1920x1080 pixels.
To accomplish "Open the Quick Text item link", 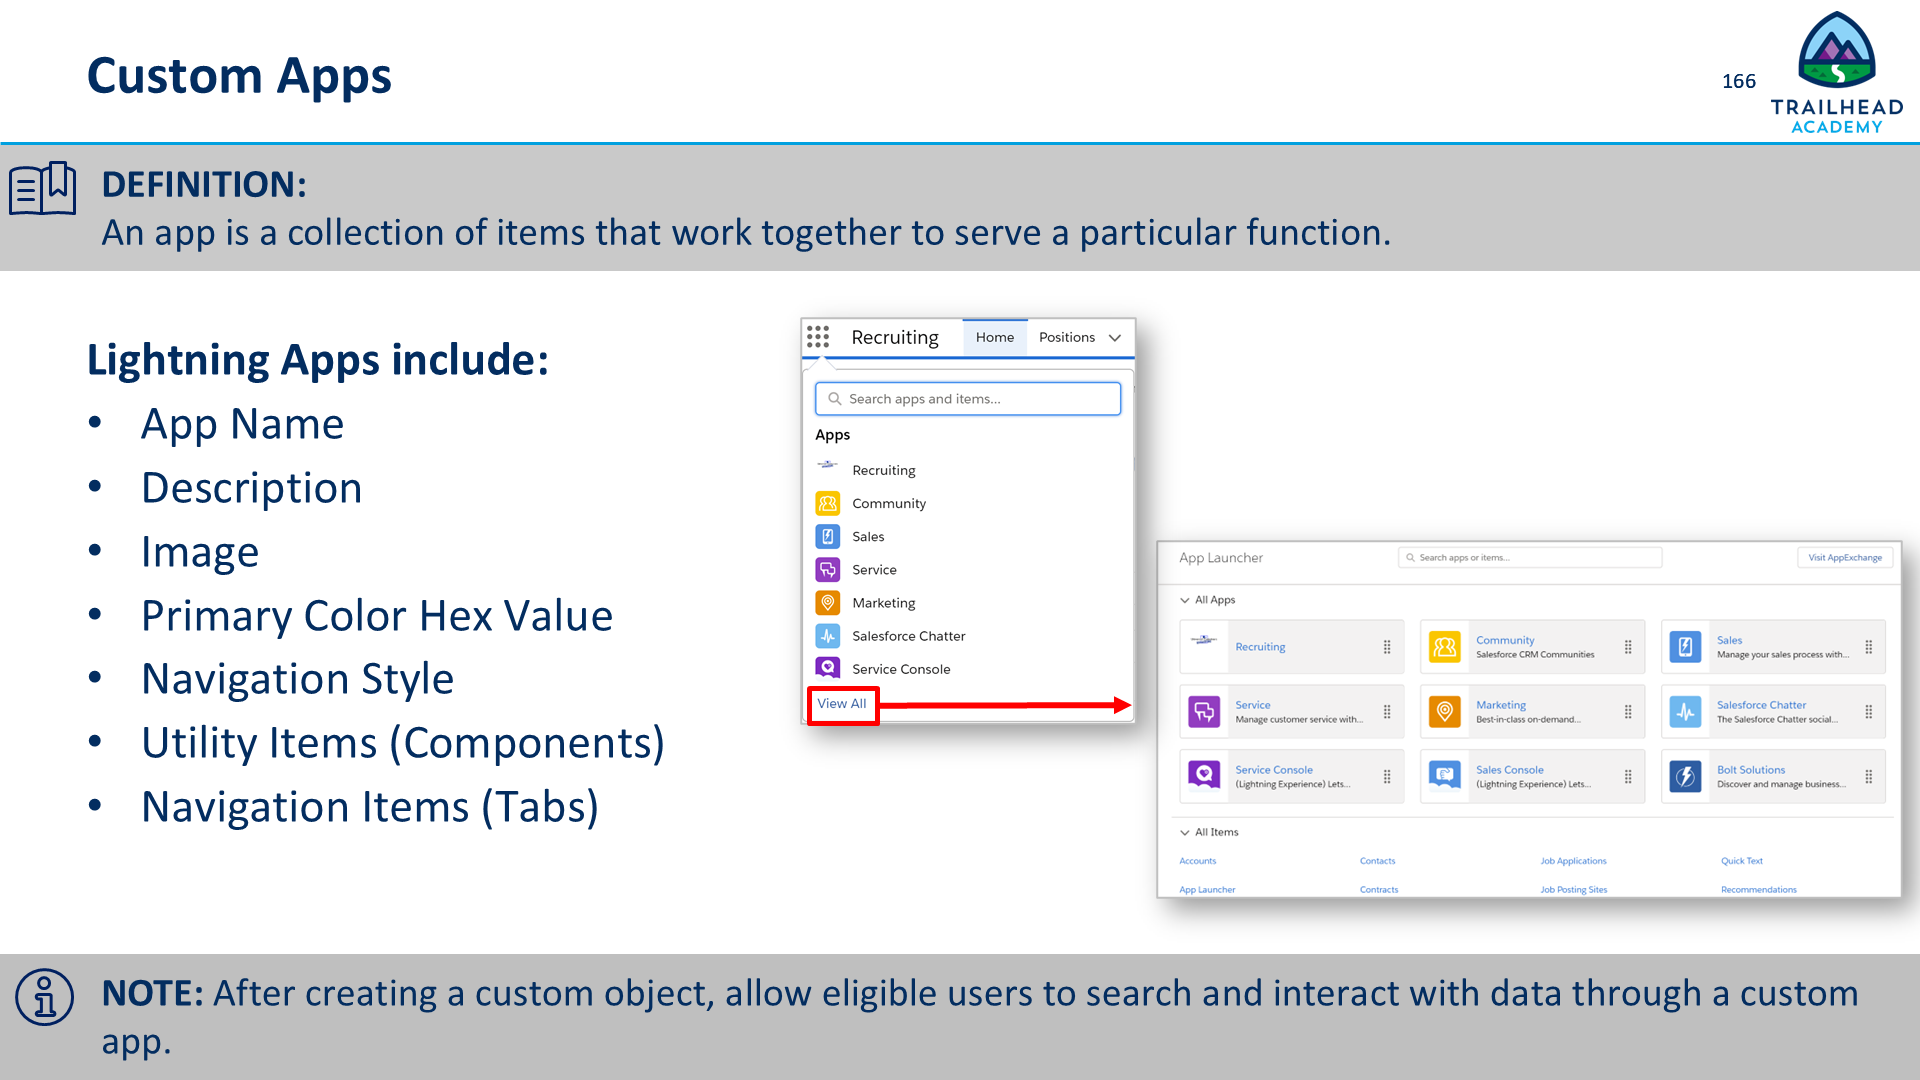I will coord(1742,861).
